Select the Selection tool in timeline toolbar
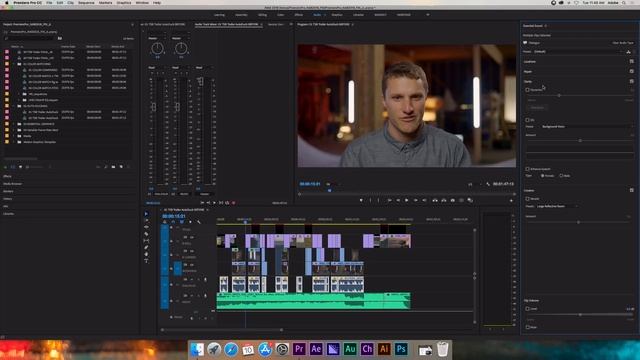This screenshot has width=640, height=360. coord(146,213)
